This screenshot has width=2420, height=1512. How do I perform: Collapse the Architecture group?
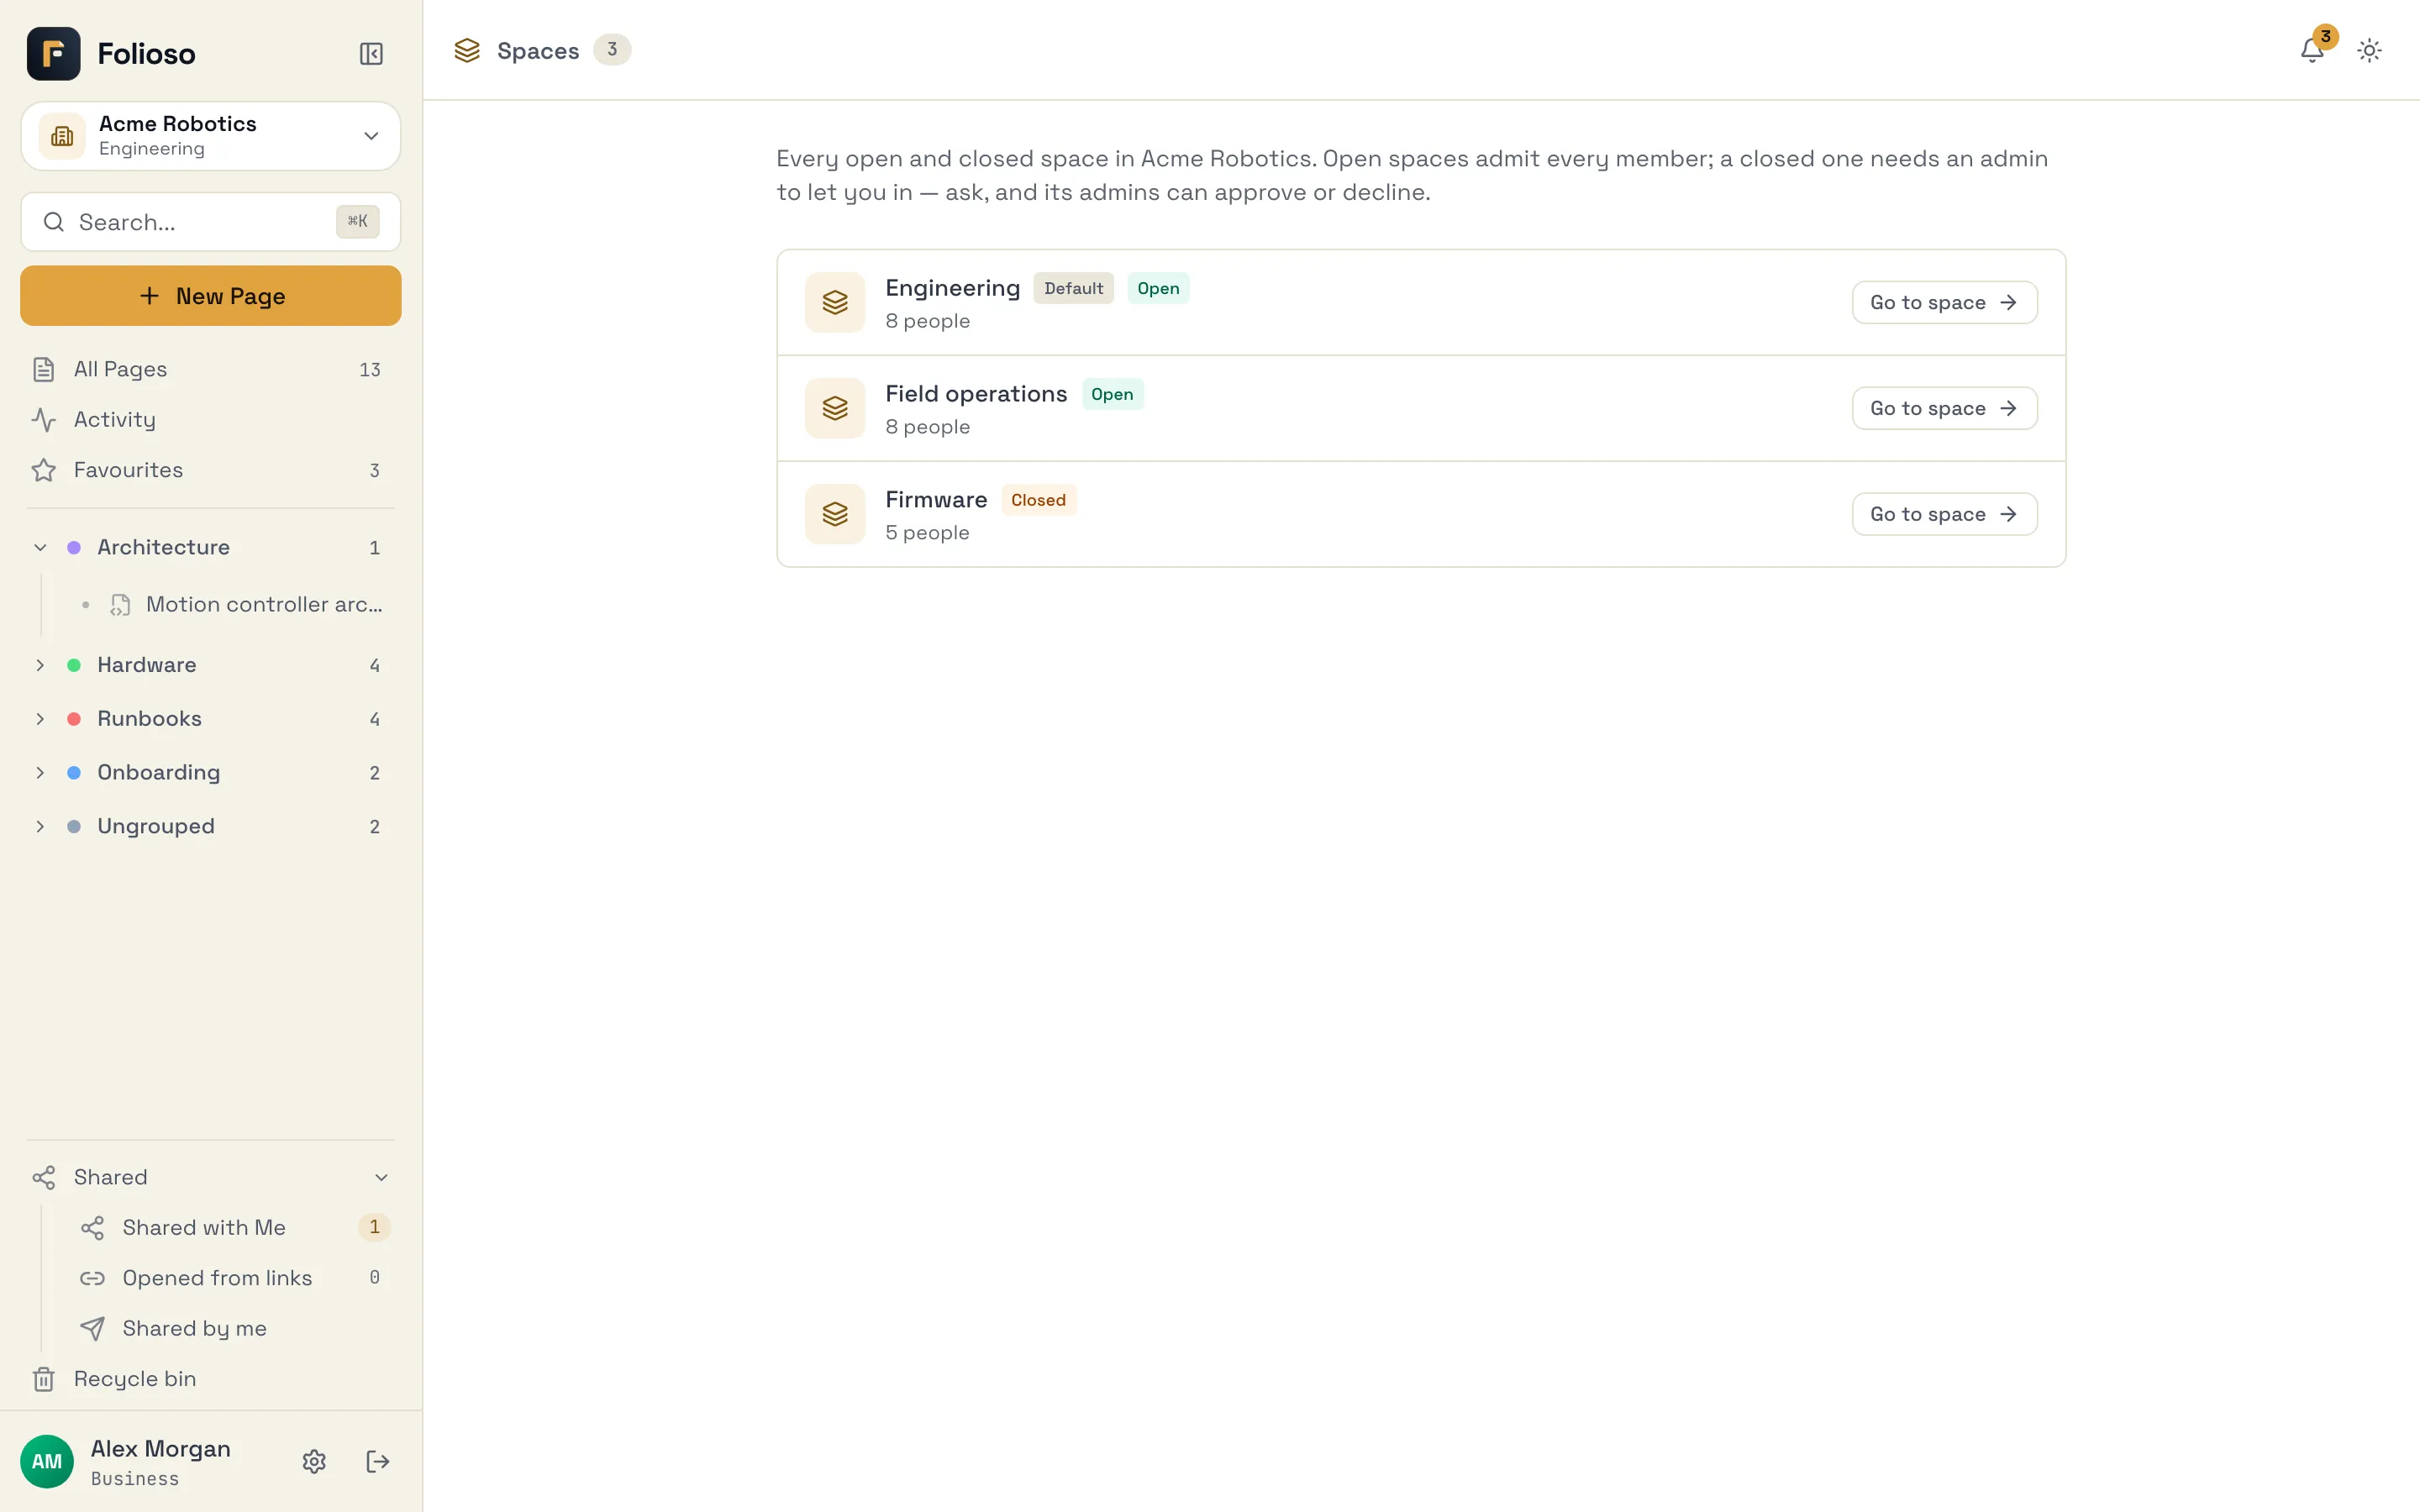40,548
